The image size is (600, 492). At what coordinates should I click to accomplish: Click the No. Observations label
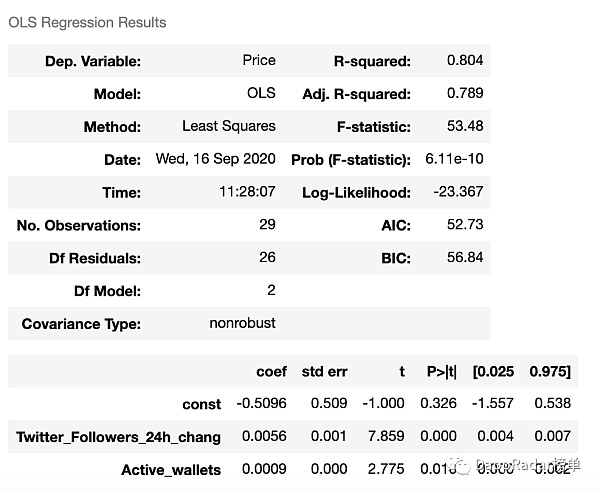tap(79, 225)
